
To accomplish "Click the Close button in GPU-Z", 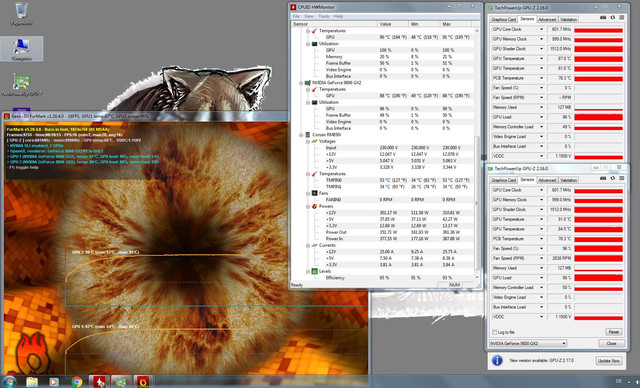I will (611, 343).
